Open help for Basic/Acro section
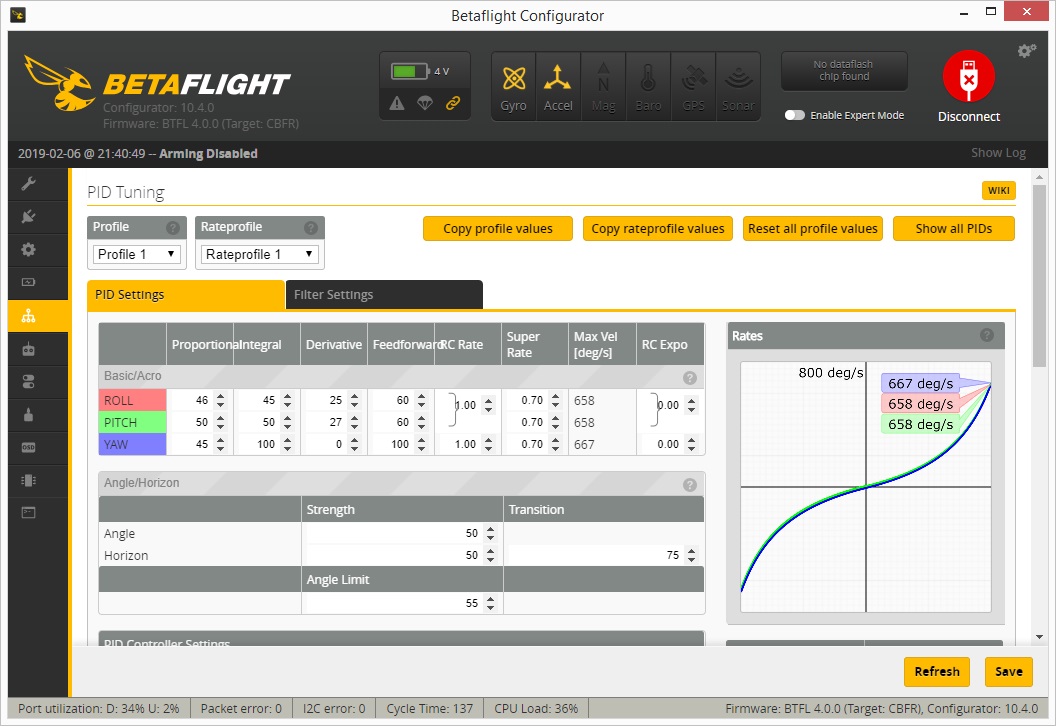The image size is (1056, 726). [x=690, y=377]
